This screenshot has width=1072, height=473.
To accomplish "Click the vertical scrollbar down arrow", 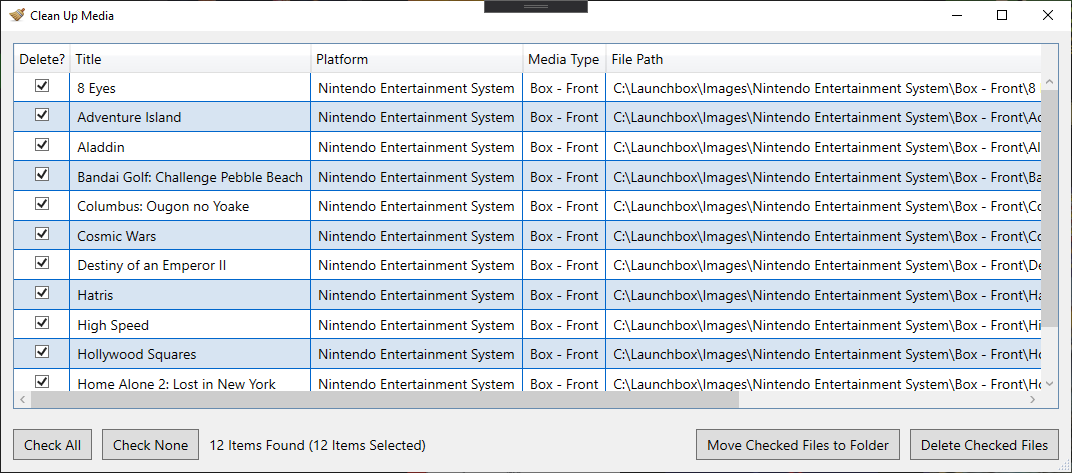I will 1049,383.
